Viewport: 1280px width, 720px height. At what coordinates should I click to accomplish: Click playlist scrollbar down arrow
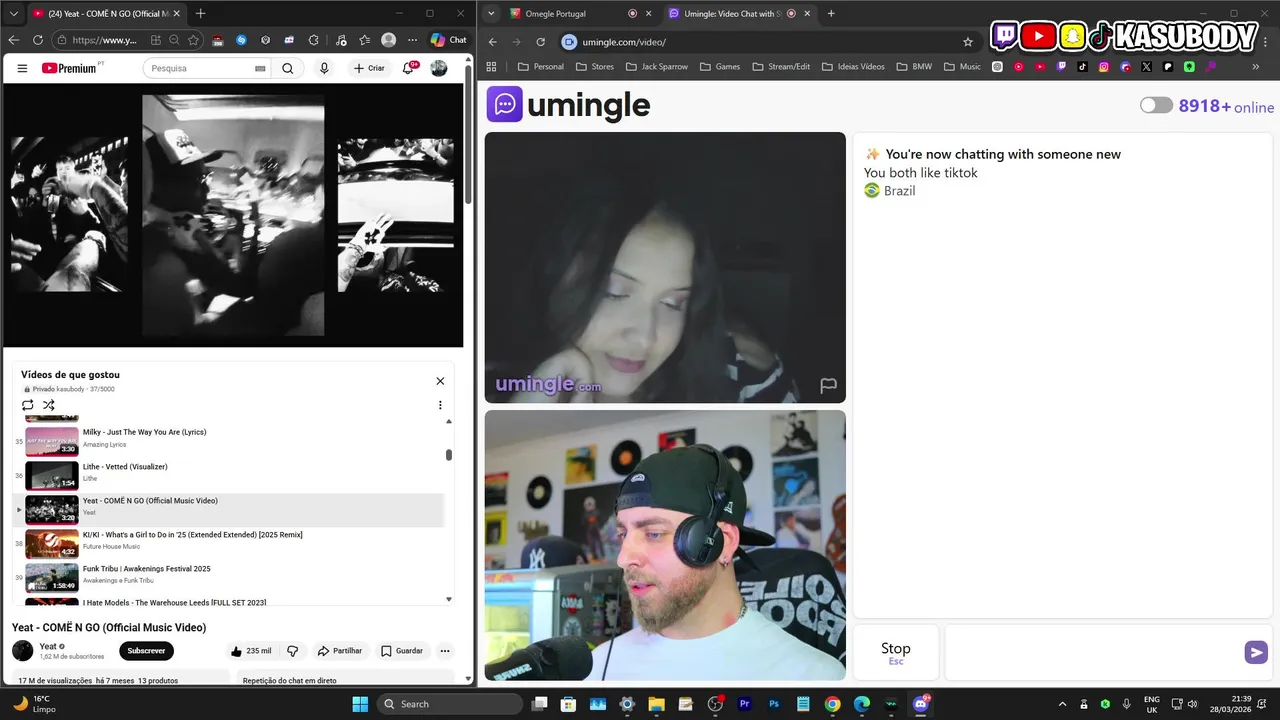click(x=448, y=599)
